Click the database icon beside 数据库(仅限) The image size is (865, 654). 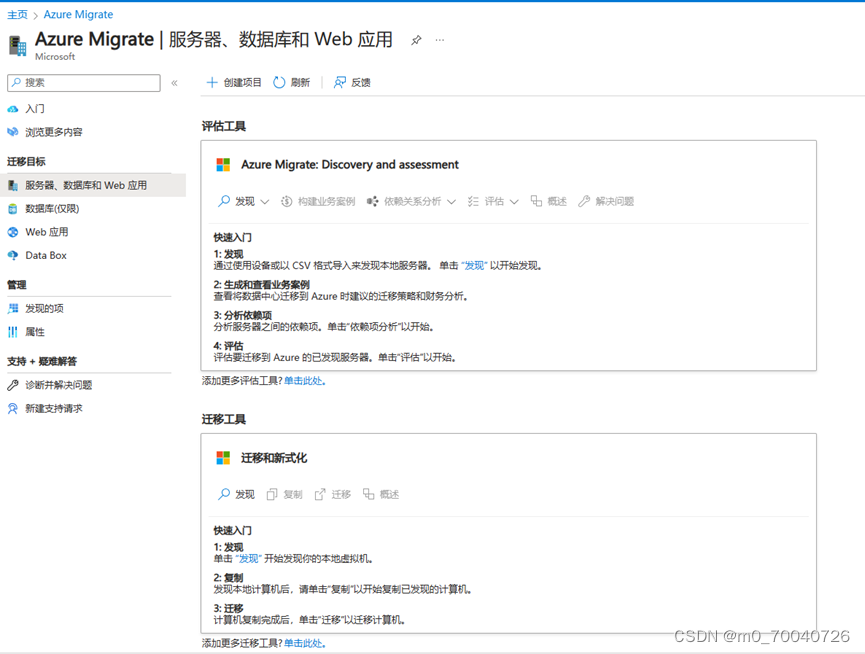pyautogui.click(x=13, y=209)
